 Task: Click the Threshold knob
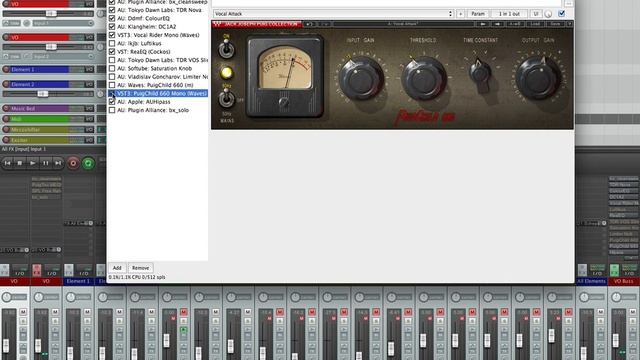423,78
